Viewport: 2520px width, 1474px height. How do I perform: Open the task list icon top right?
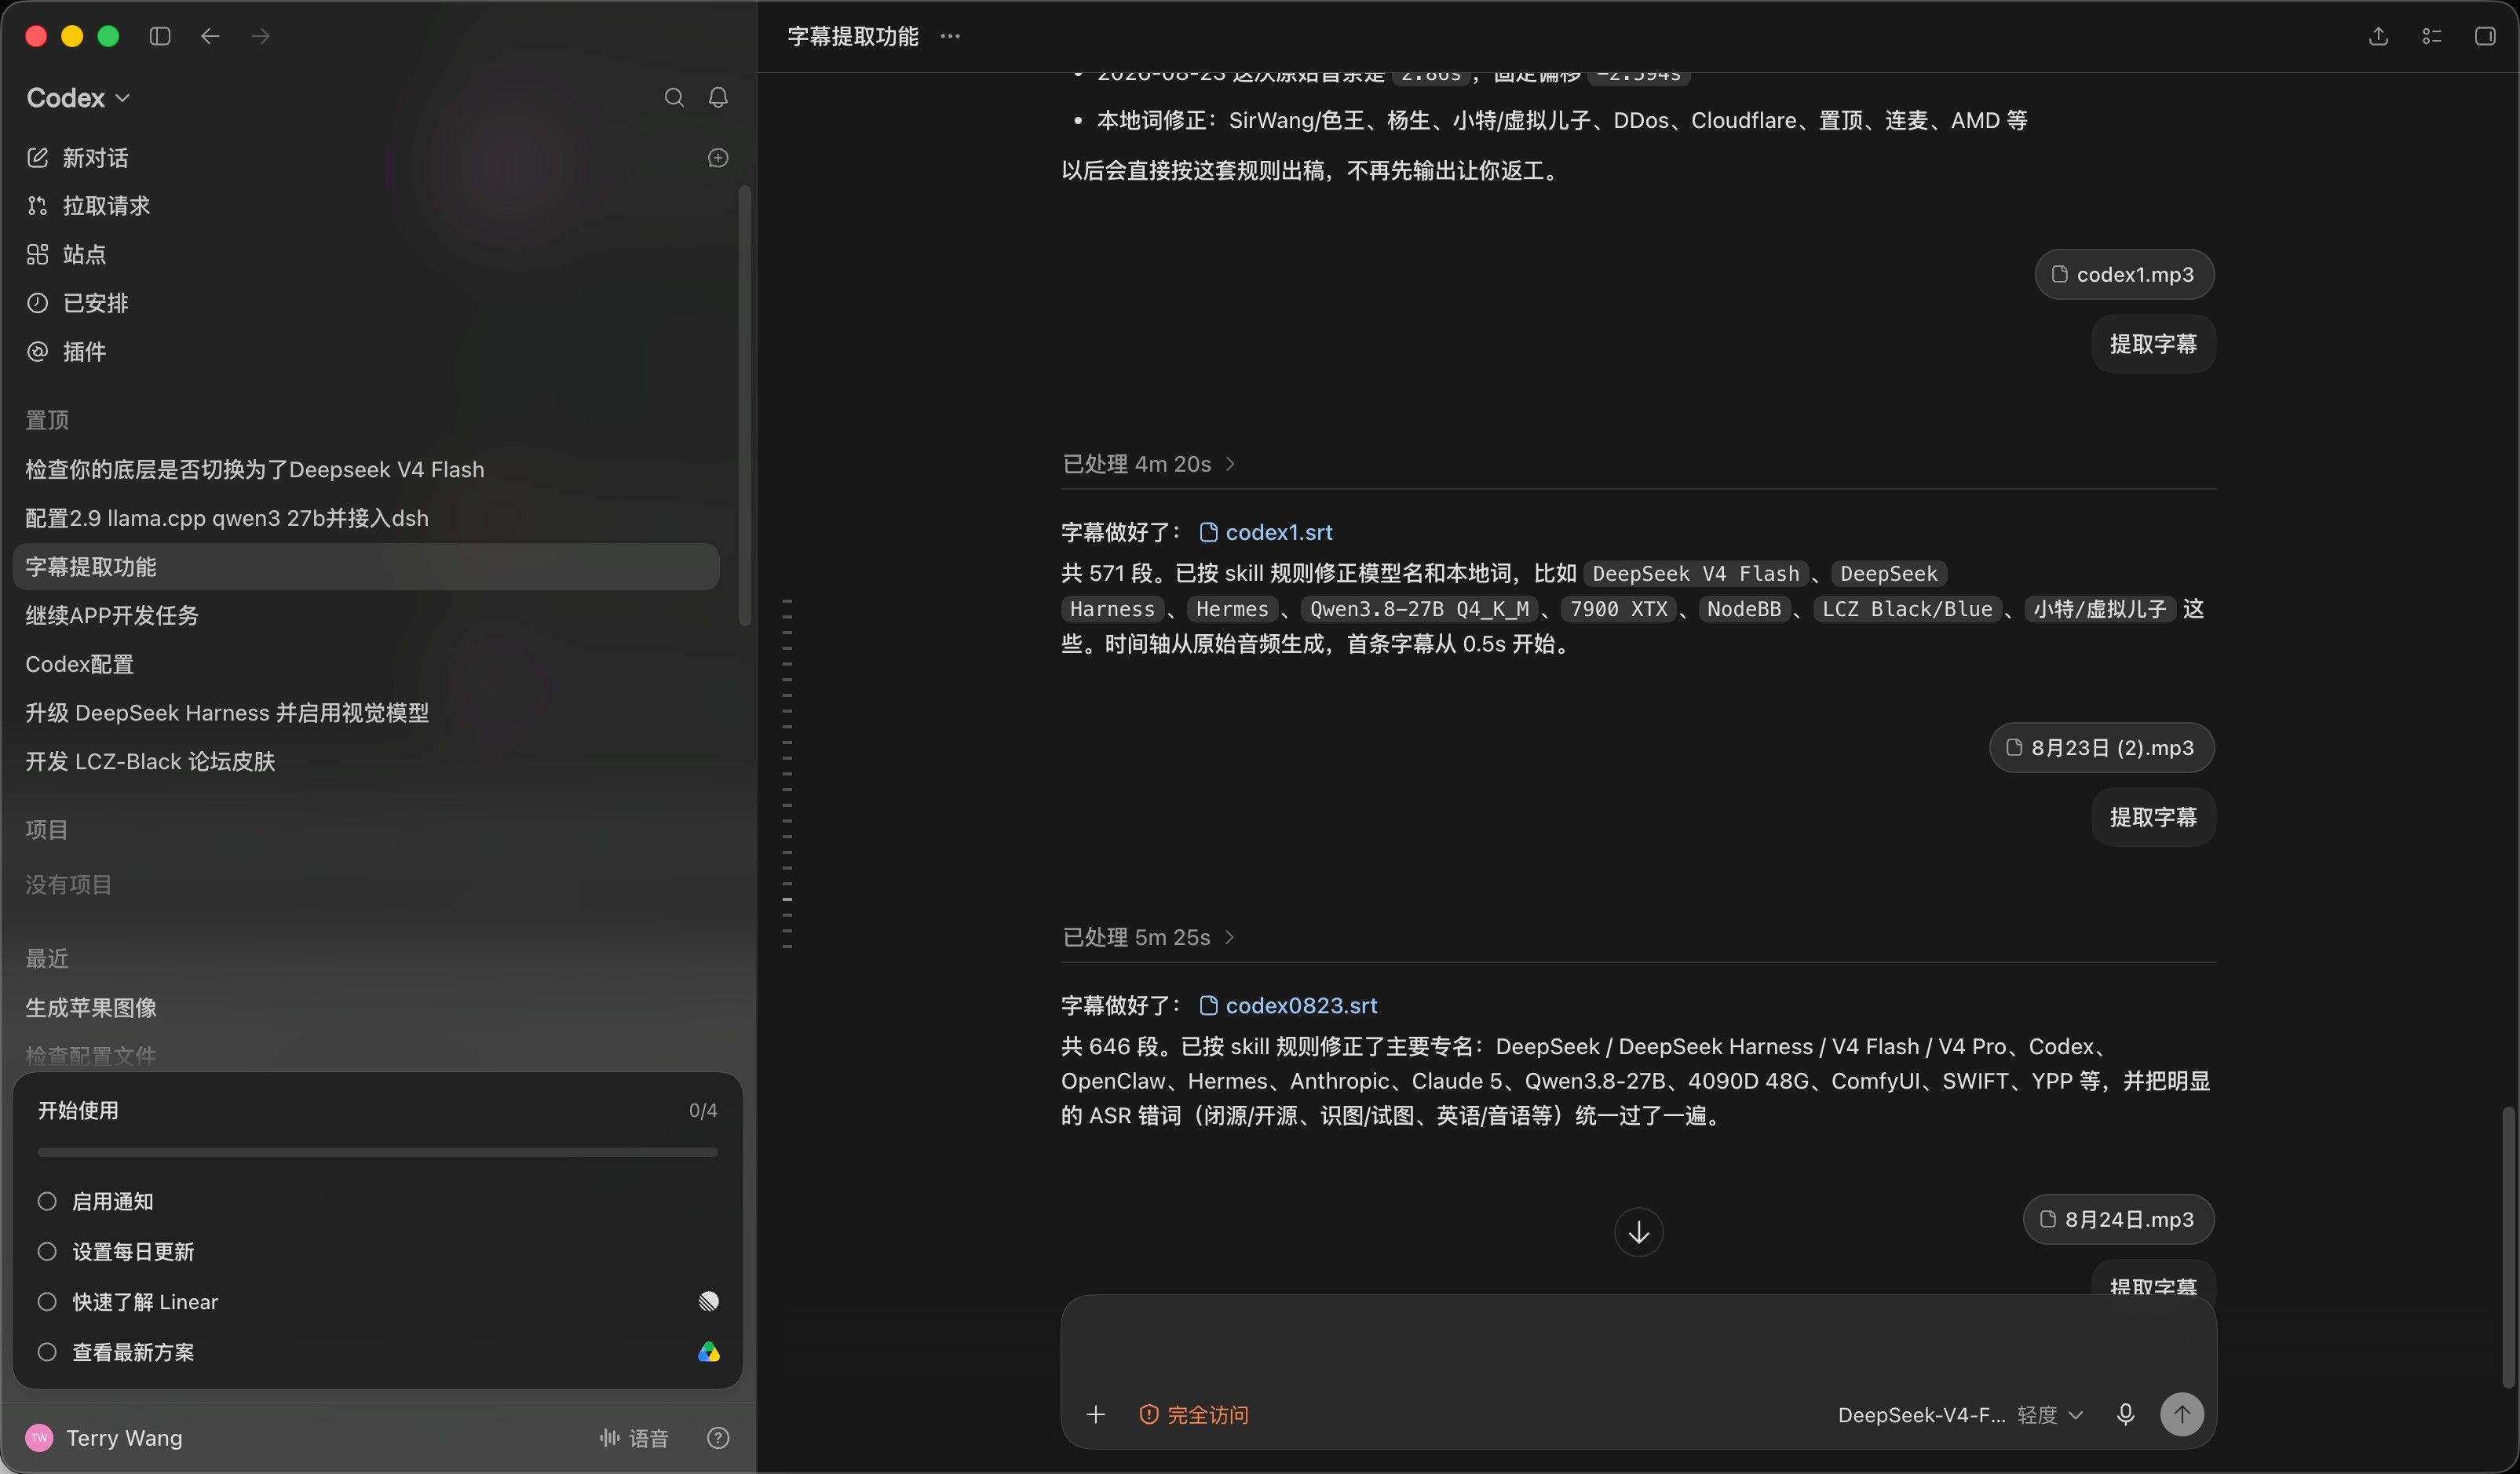2432,36
